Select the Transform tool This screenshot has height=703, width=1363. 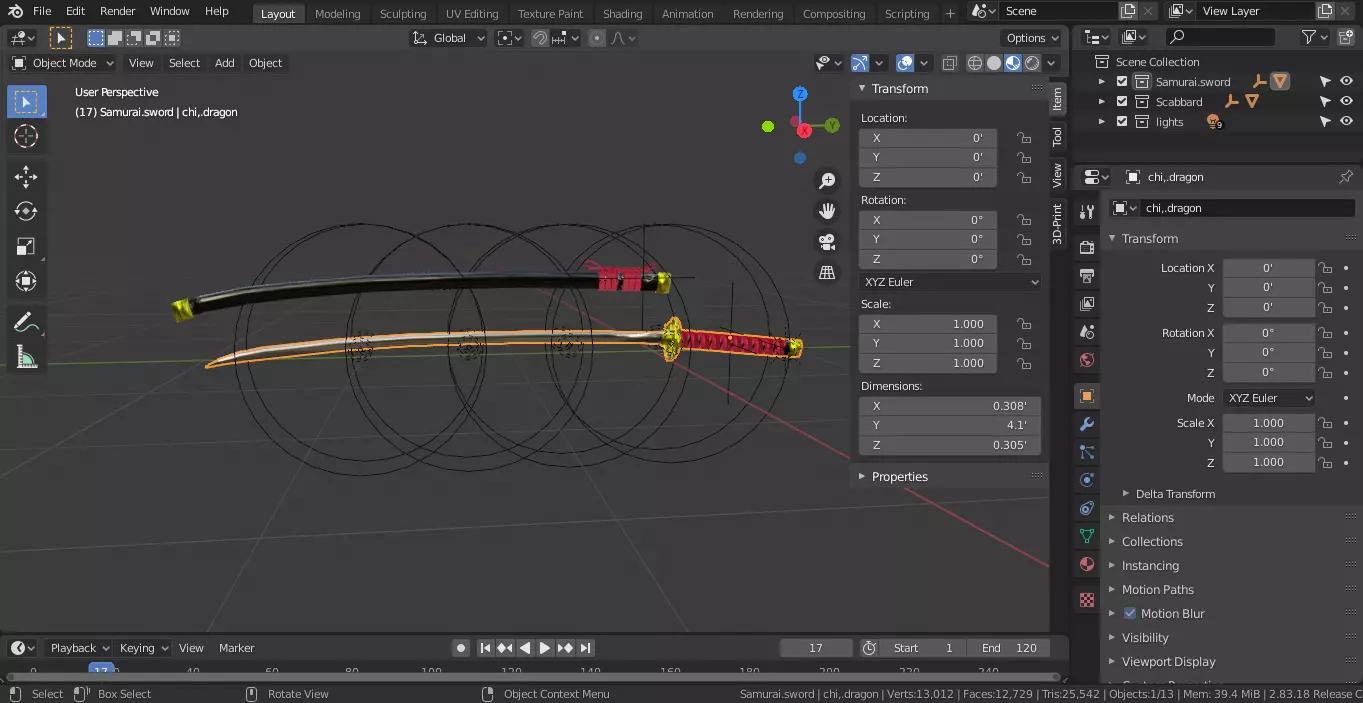pyautogui.click(x=26, y=281)
